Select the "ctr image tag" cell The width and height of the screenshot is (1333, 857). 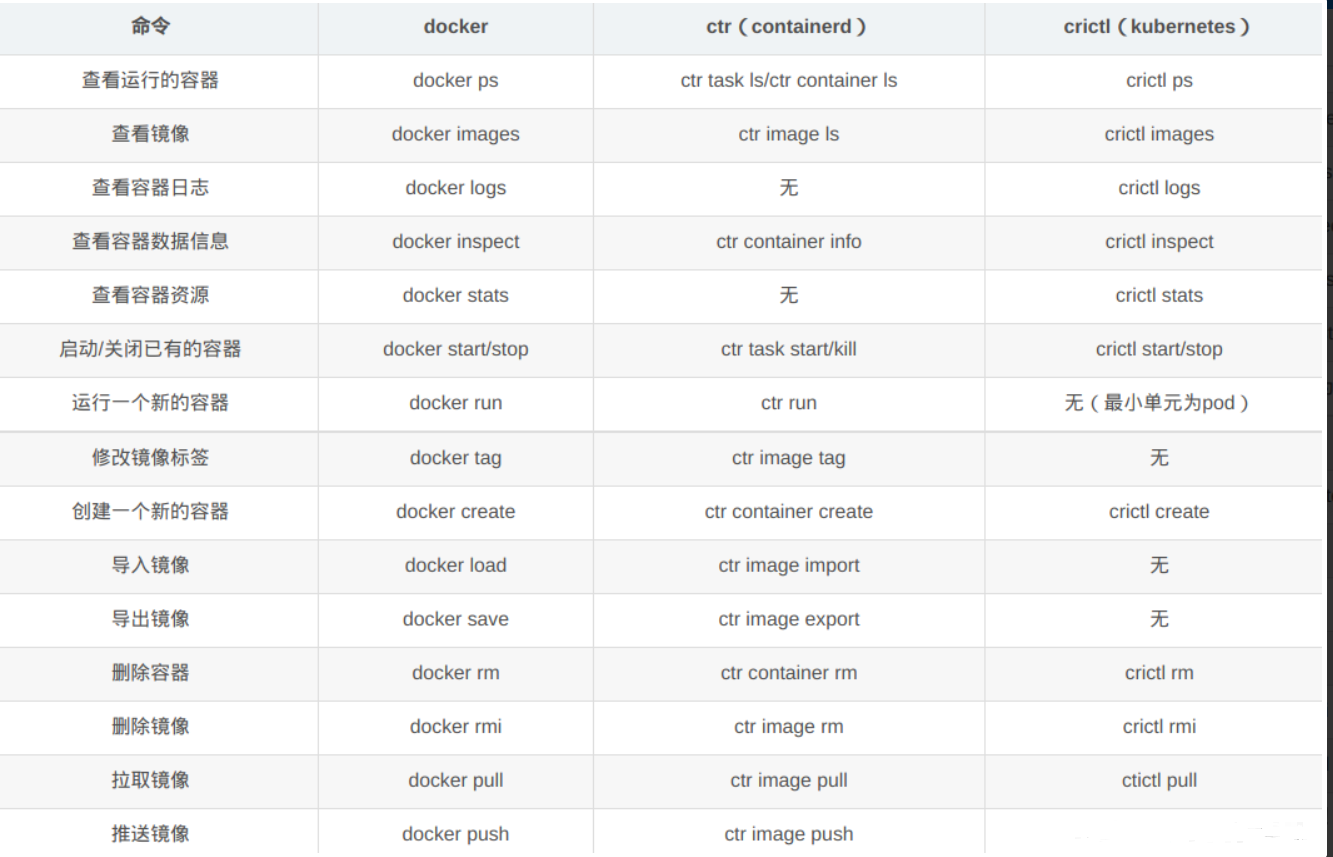pyautogui.click(x=788, y=458)
